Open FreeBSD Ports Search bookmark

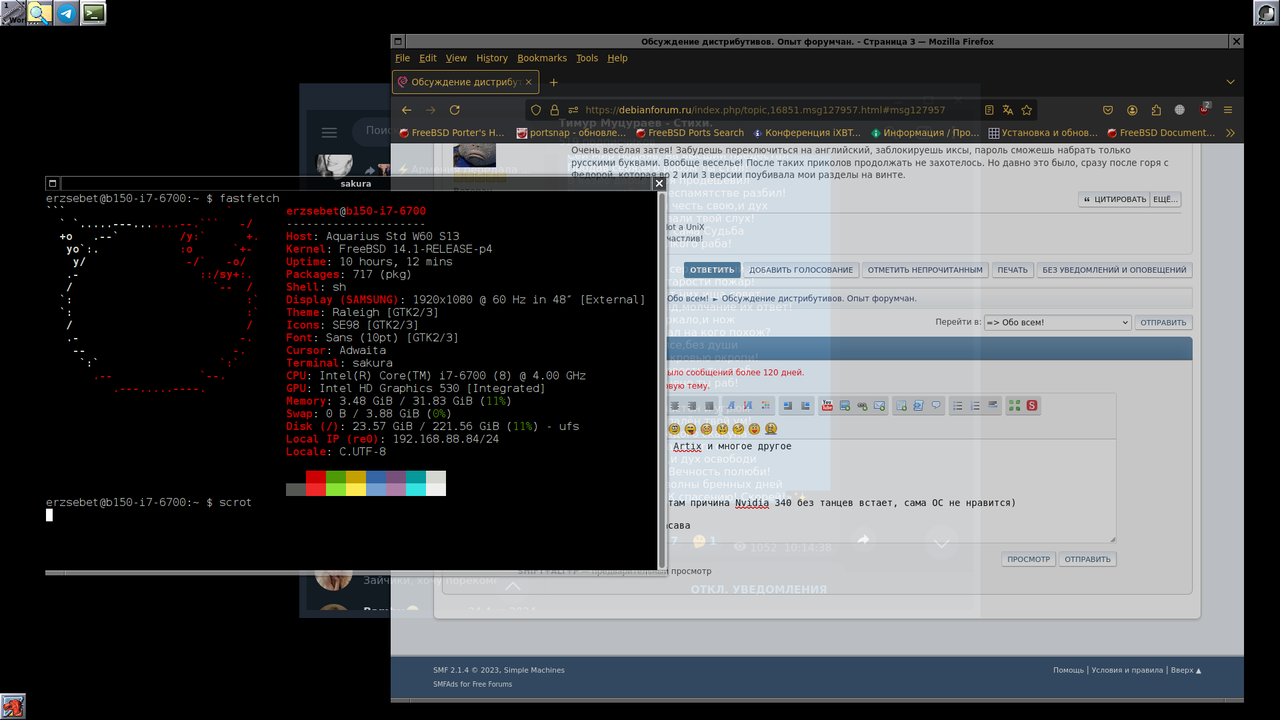[690, 132]
